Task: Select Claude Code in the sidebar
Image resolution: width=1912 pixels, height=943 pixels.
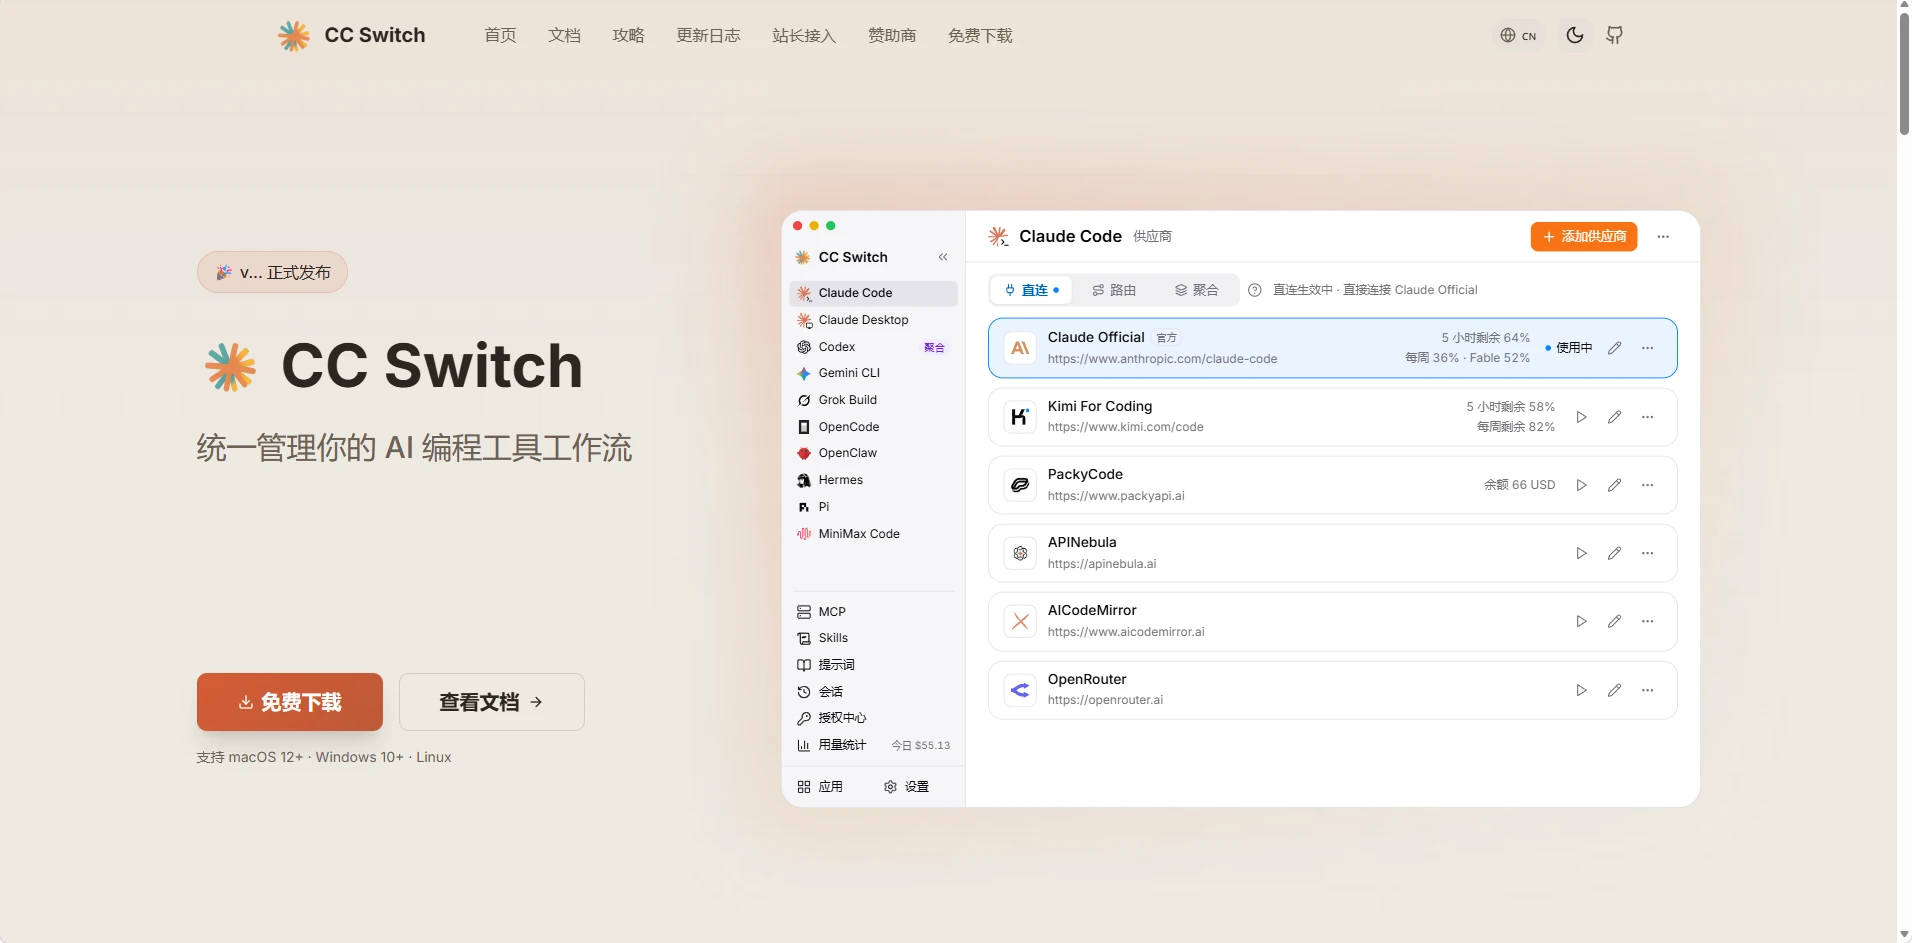Action: point(873,293)
